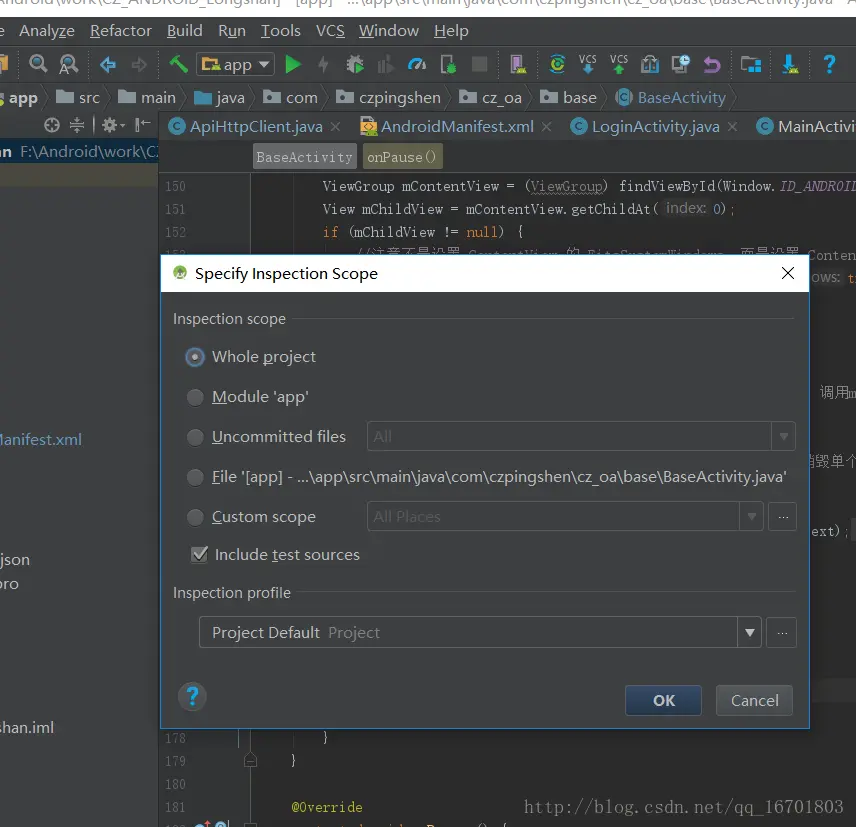The height and width of the screenshot is (827, 856).
Task: Click the 'java' breadcrumb folder
Action: point(219,98)
